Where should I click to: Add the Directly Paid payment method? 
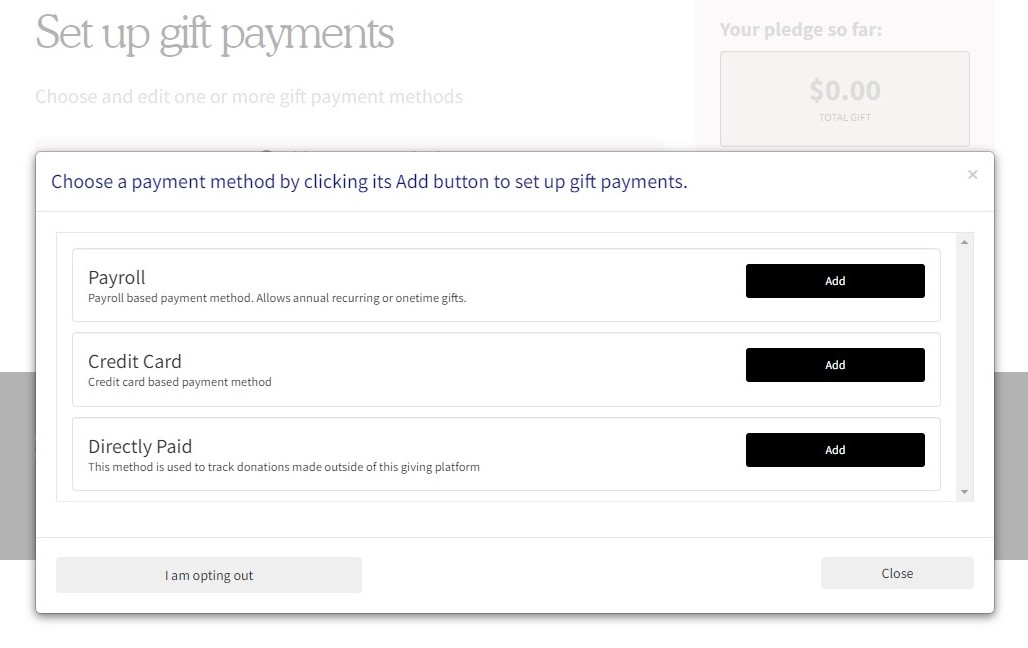pyautogui.click(x=835, y=450)
